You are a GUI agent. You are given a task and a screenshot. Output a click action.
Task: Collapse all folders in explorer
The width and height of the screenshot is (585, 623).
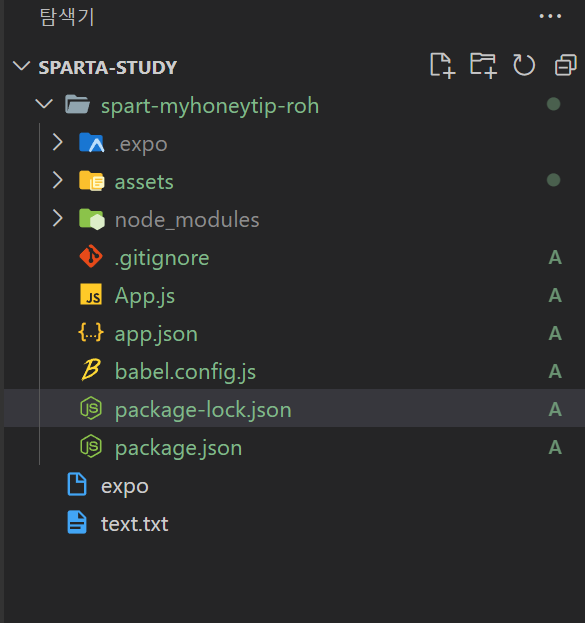click(x=566, y=65)
